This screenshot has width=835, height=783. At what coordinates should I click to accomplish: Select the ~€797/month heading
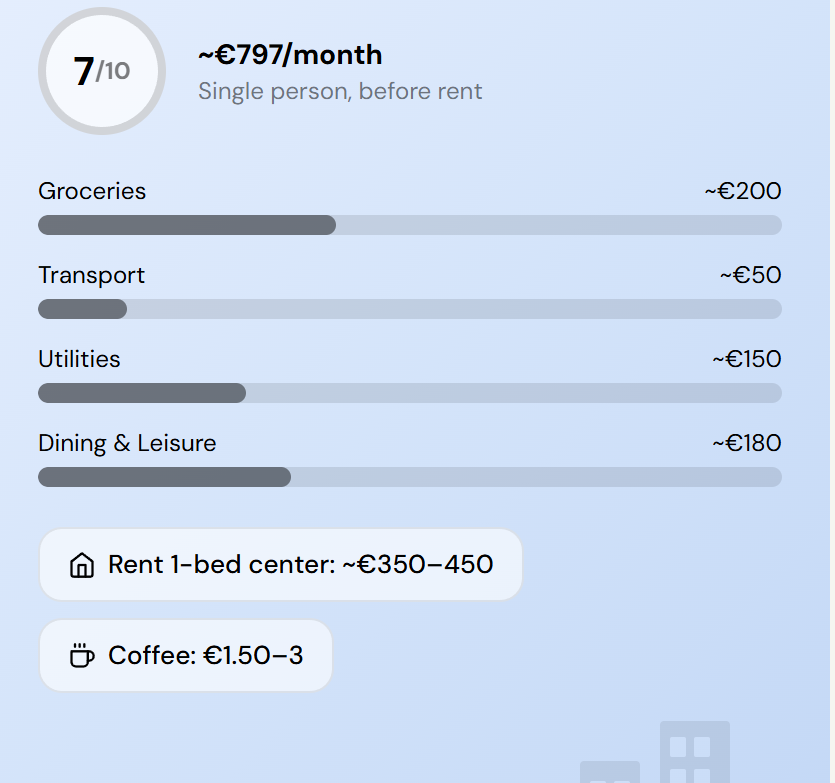coord(290,55)
